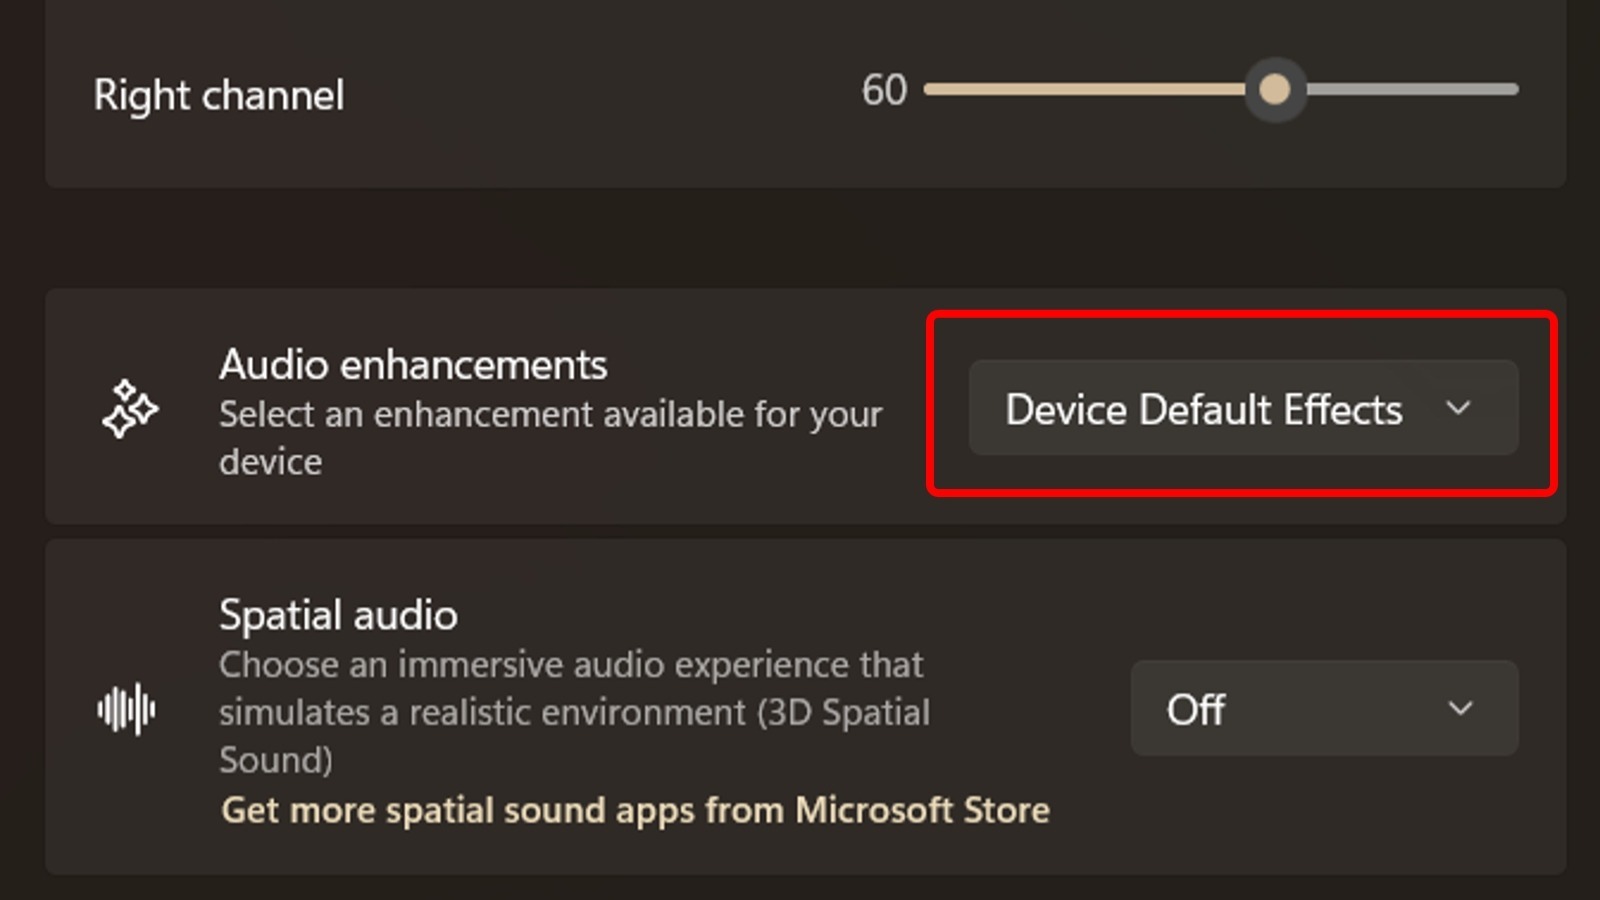Select the Audio enhancements combo box text

click(x=1203, y=410)
